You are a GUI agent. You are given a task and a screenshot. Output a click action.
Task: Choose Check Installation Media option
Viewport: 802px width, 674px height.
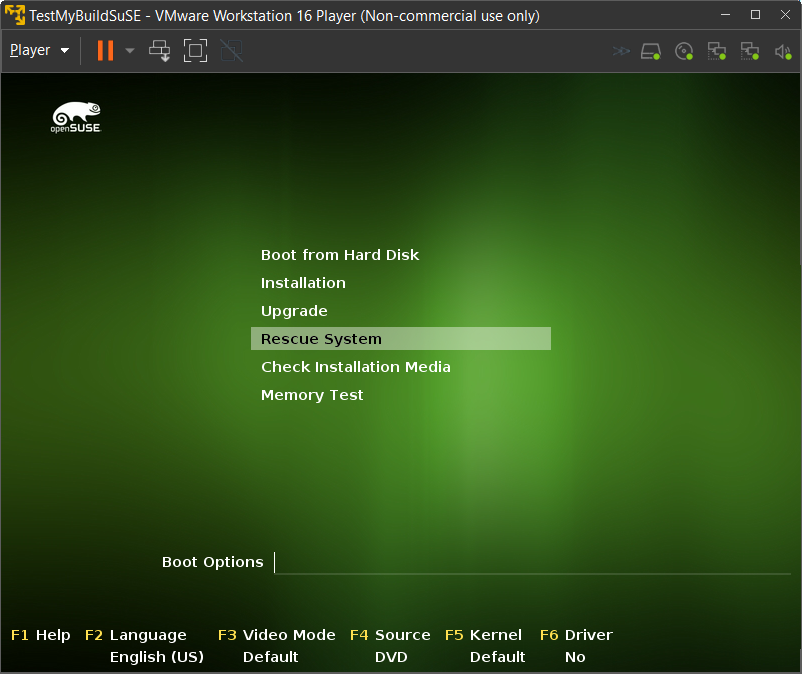(x=355, y=367)
